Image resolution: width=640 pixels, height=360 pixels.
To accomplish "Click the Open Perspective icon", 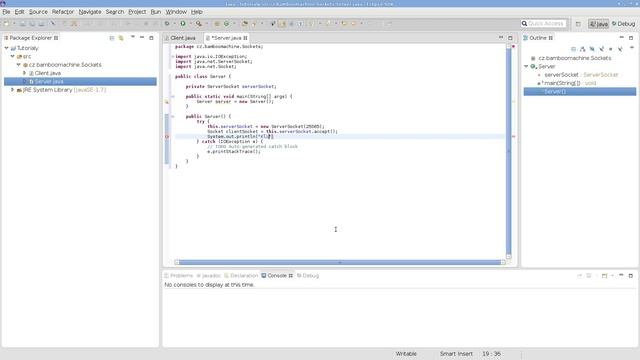I will tap(578, 24).
